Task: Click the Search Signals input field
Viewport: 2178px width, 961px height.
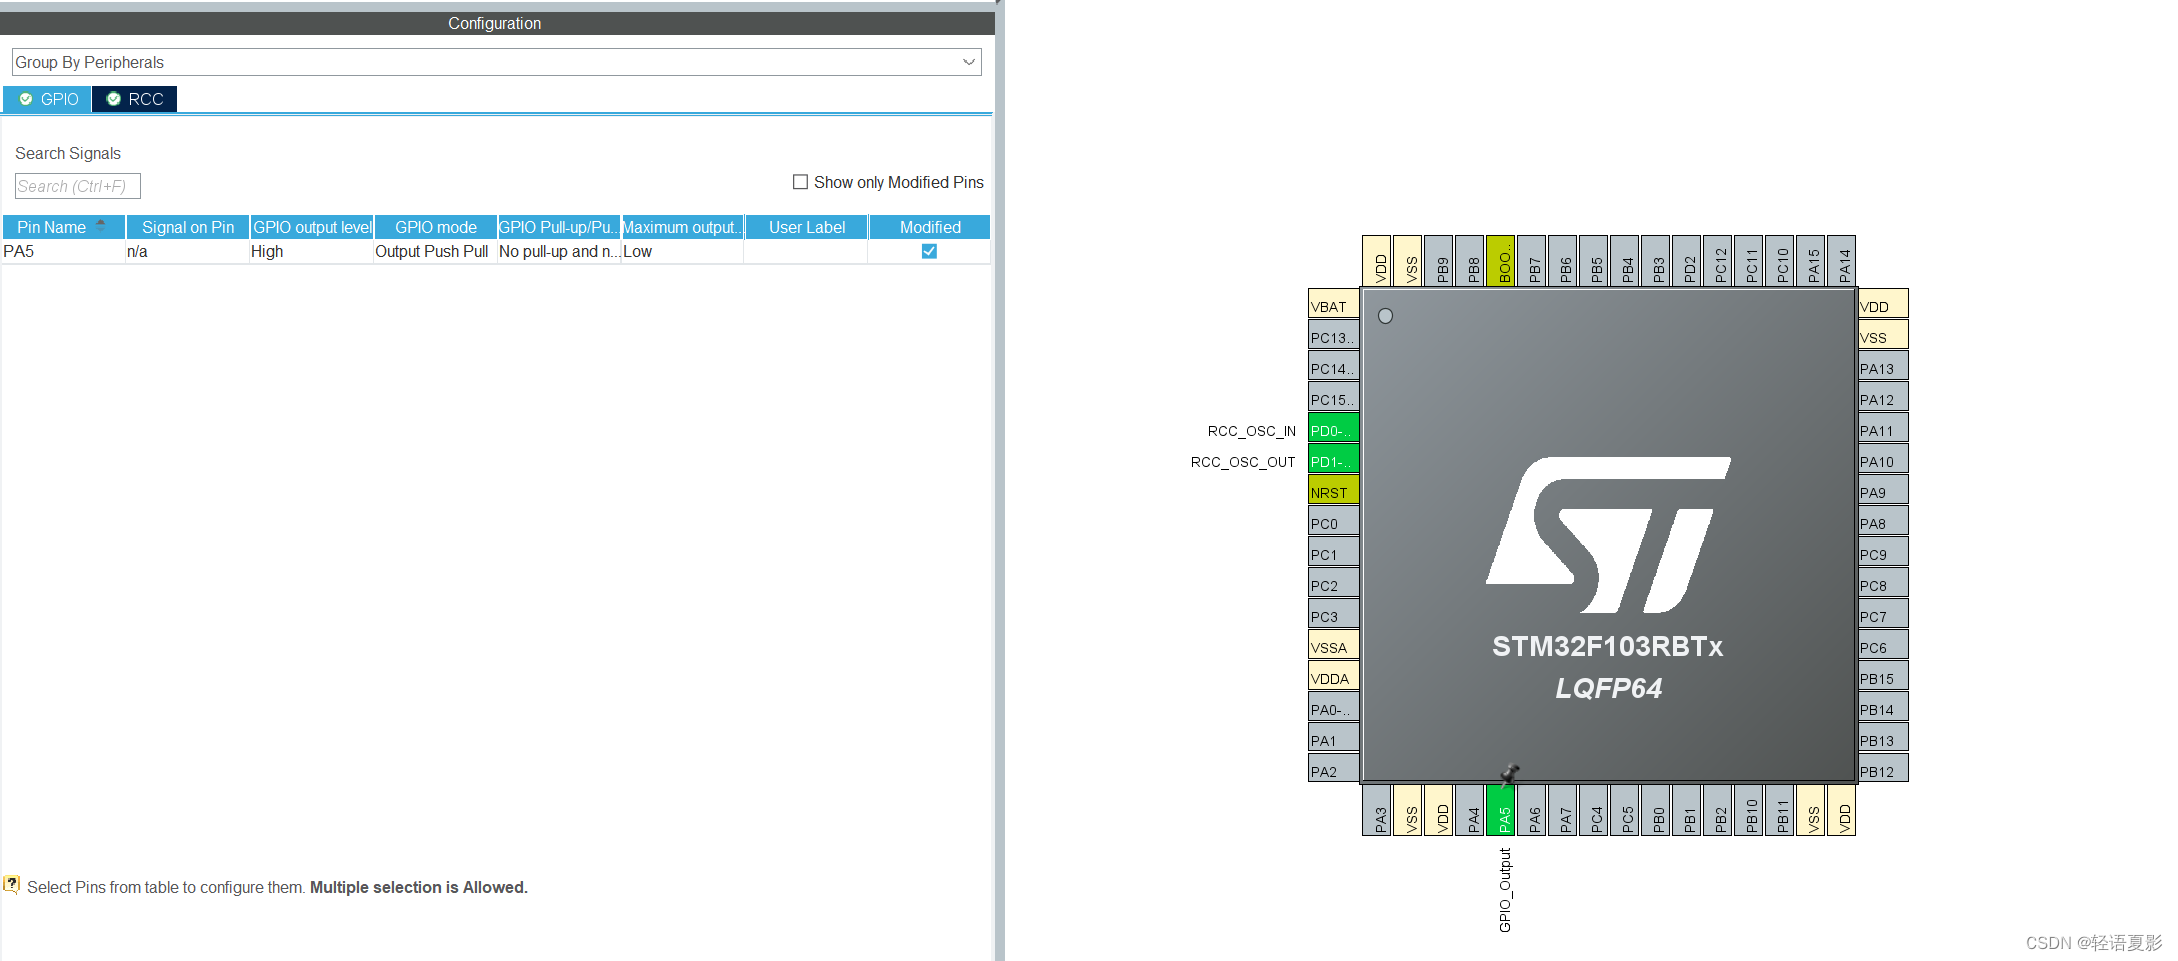Action: click(x=77, y=186)
